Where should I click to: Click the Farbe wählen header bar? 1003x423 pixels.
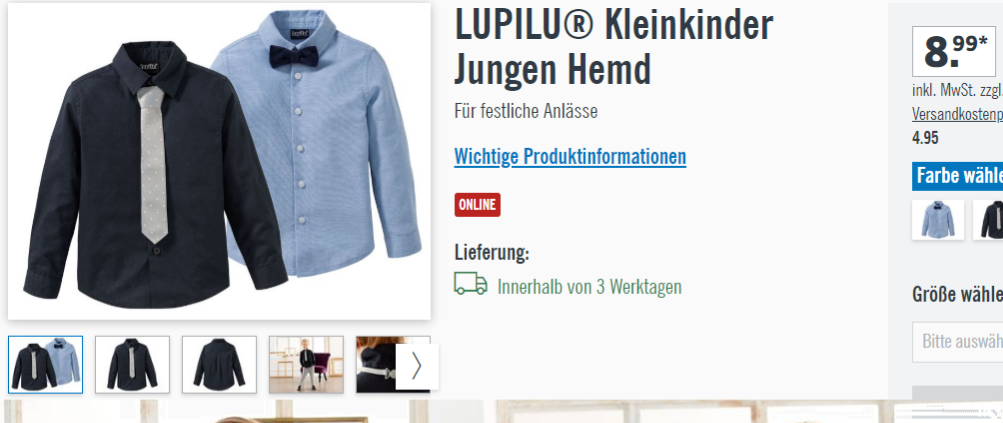[958, 176]
